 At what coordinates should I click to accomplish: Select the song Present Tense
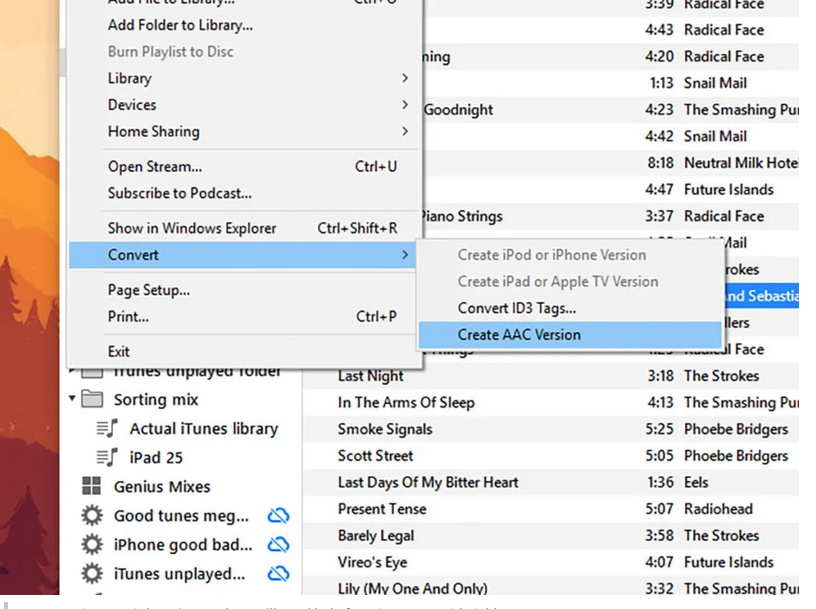[382, 509]
